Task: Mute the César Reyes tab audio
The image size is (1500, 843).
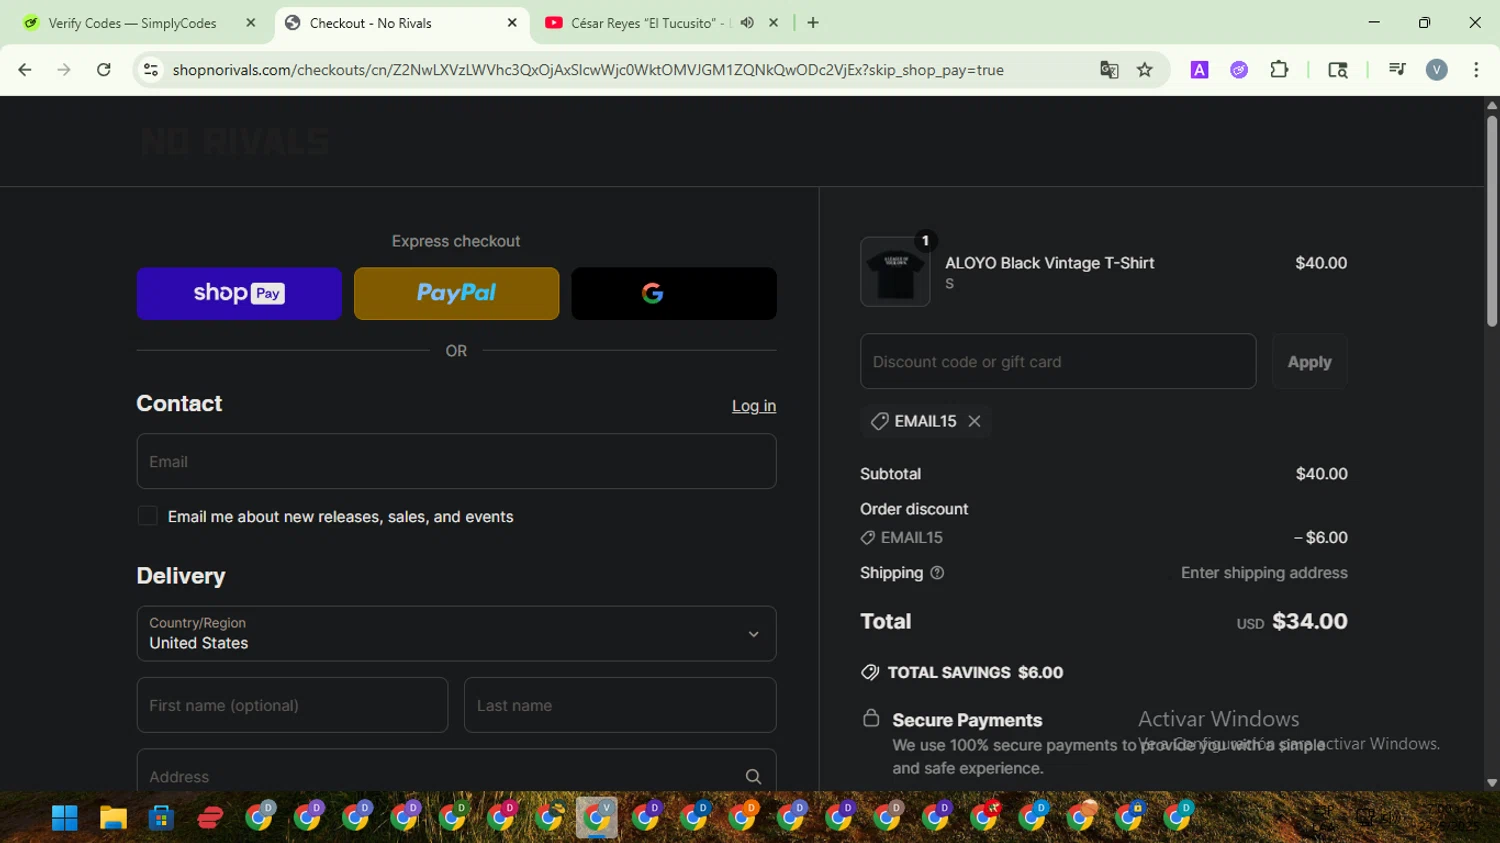Action: [x=747, y=23]
